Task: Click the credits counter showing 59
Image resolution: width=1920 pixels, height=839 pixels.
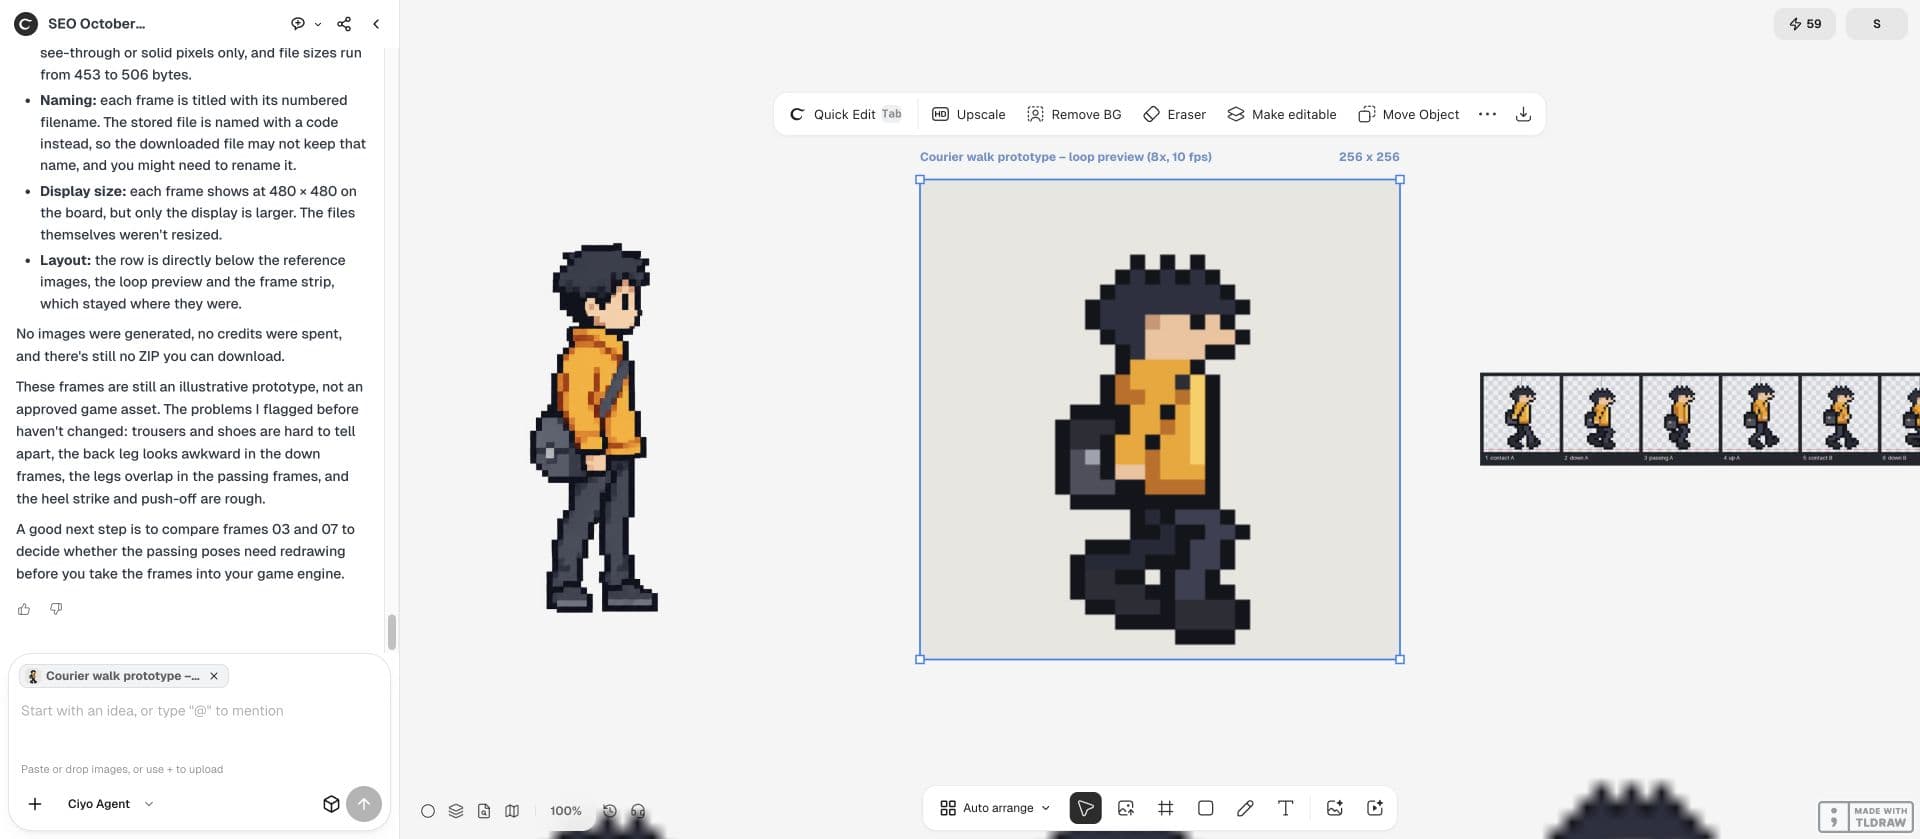Action: click(1805, 24)
